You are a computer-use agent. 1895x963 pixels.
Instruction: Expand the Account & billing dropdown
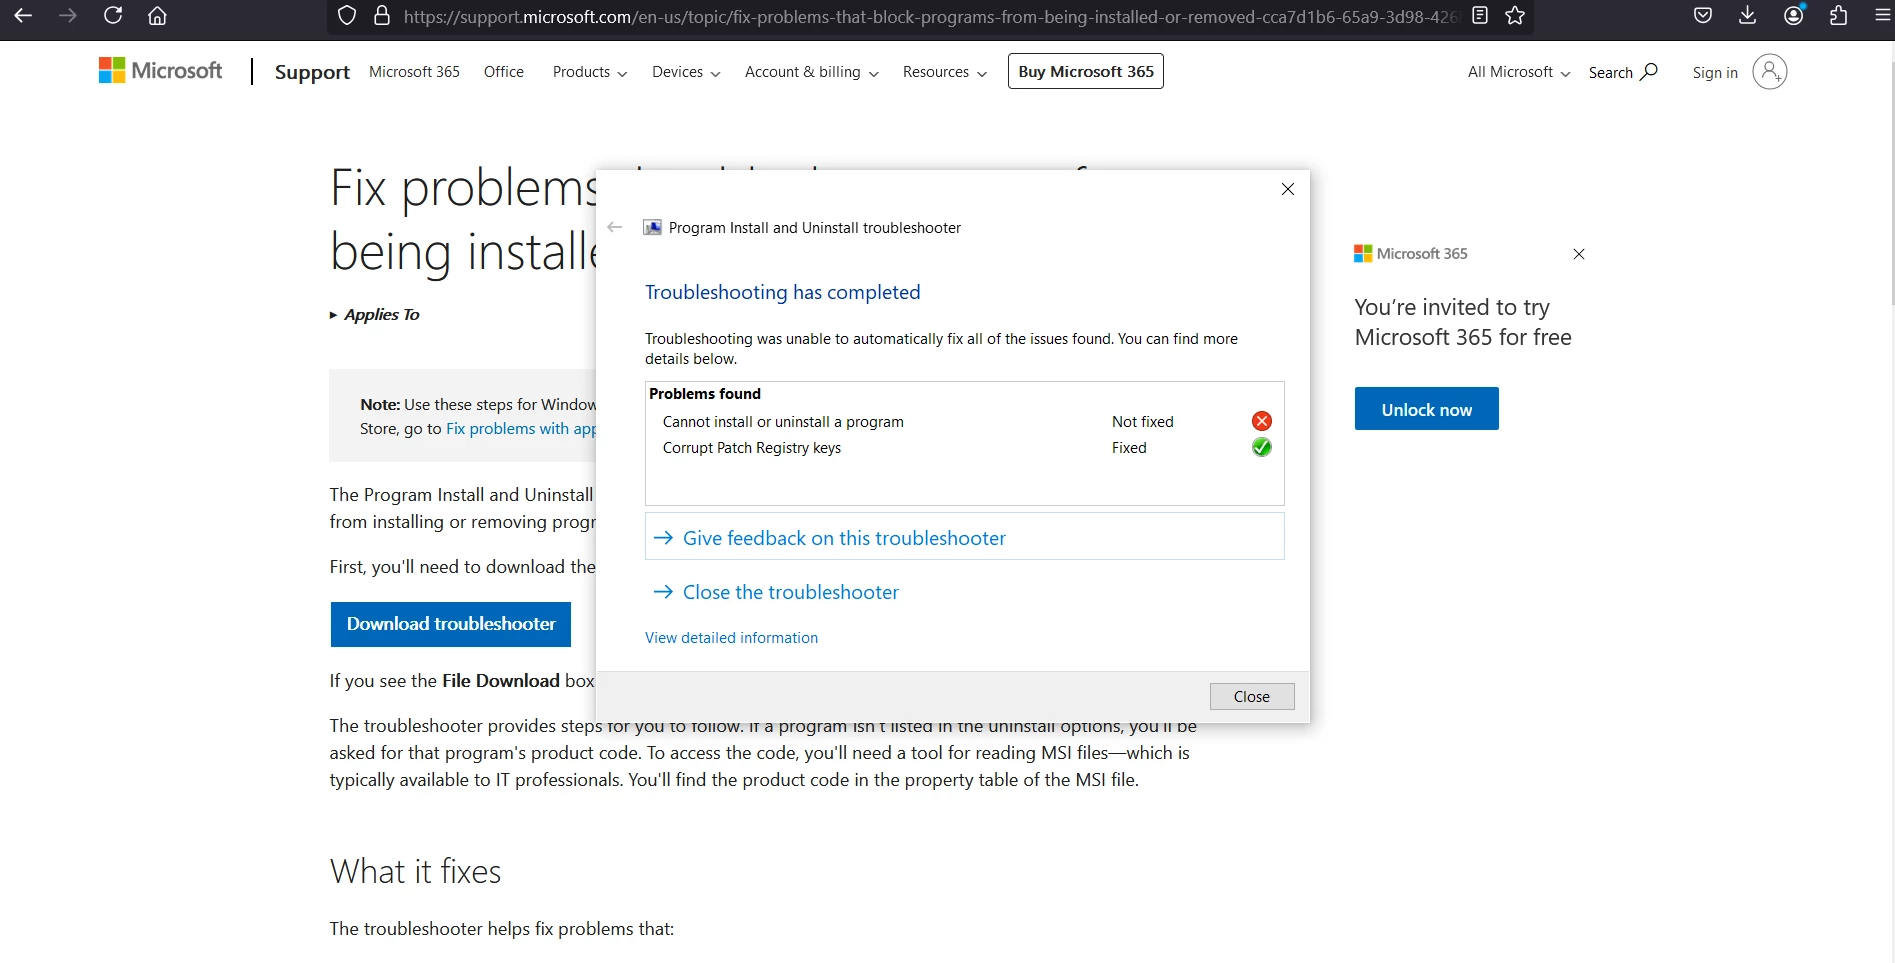click(812, 72)
